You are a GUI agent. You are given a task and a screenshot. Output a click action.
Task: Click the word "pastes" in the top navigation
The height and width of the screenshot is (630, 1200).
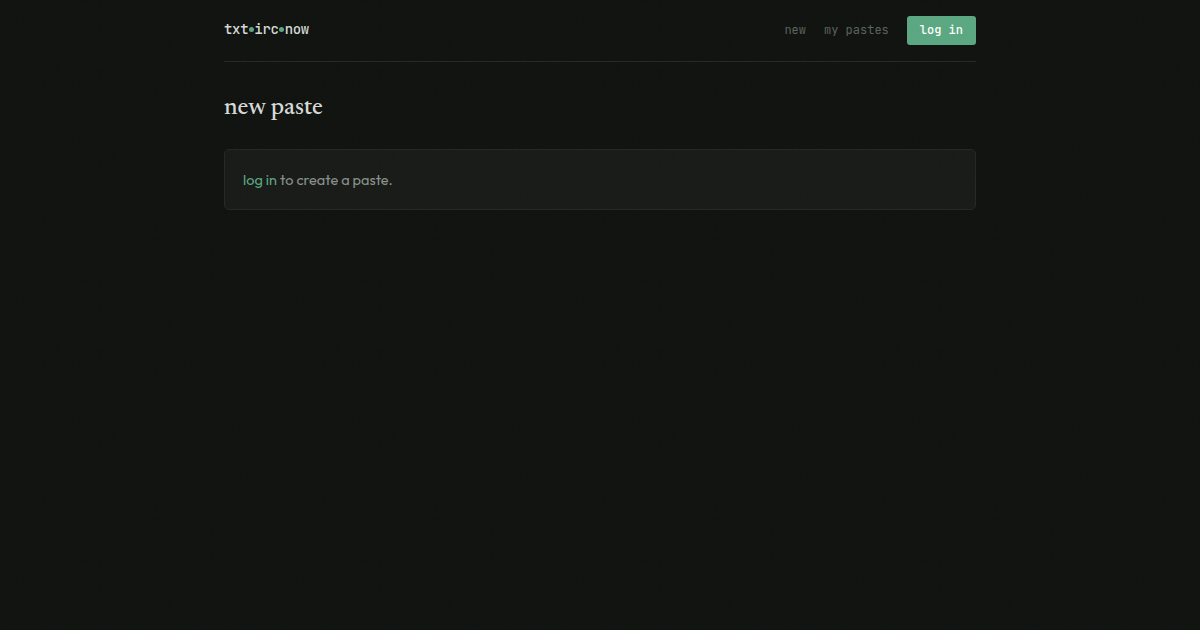867,30
